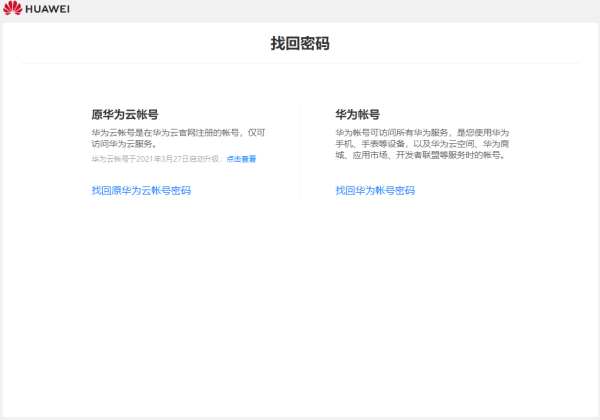Click the red Huawei petal logo

(12, 10)
